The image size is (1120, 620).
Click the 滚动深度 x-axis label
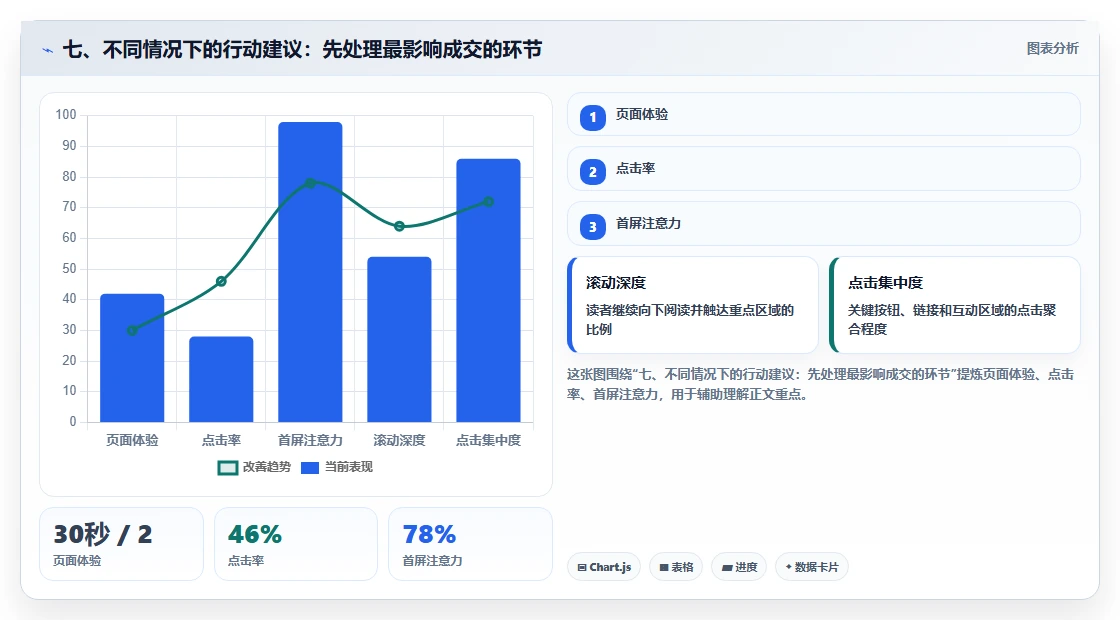[399, 441]
